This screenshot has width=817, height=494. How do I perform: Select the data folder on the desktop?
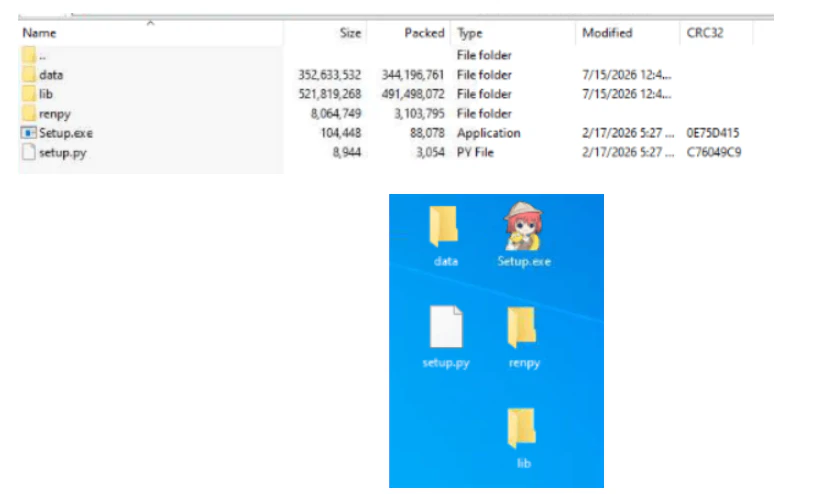coord(443,226)
